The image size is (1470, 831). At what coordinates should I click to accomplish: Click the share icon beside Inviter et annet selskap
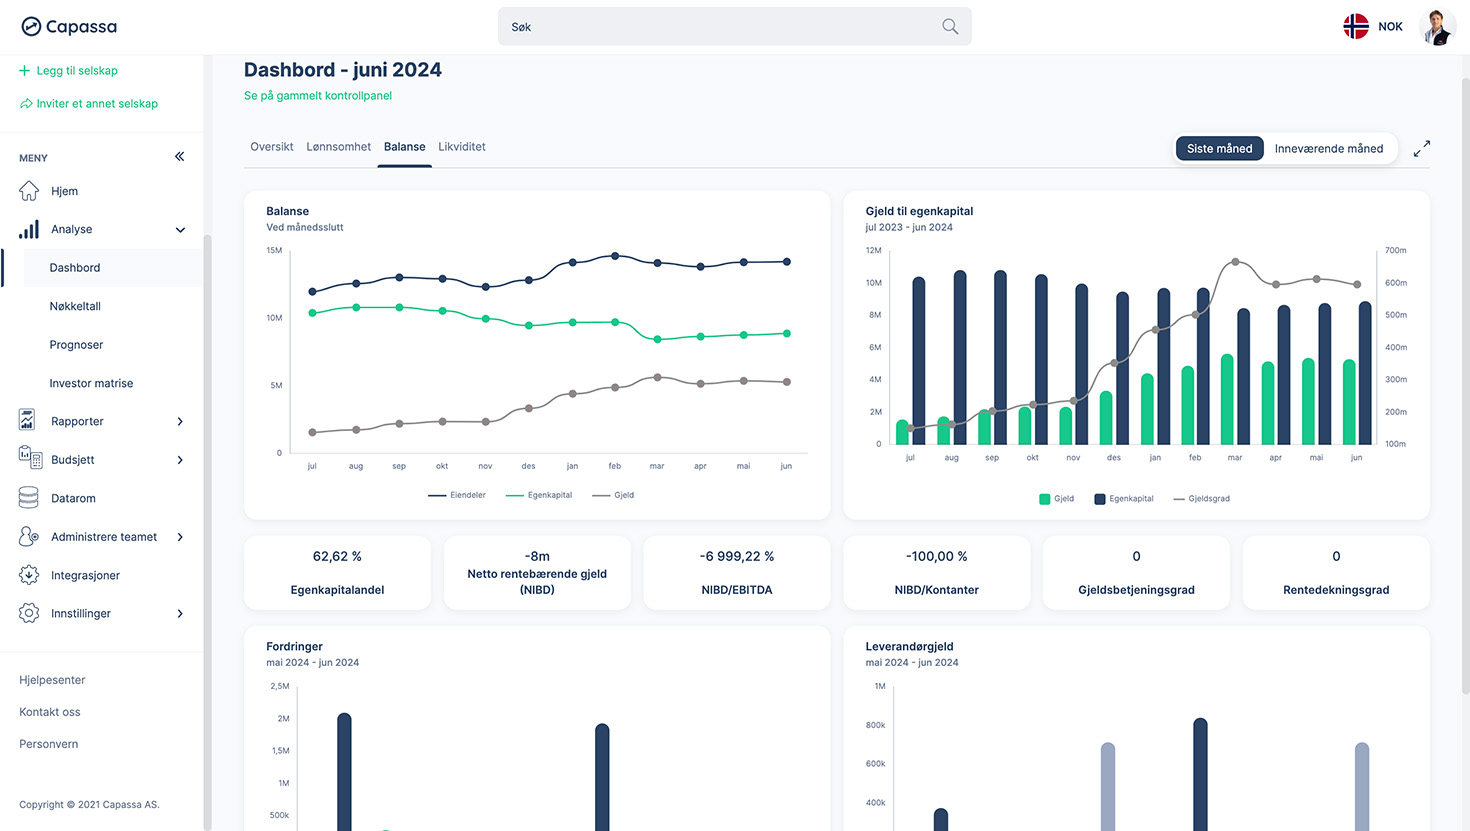point(26,104)
